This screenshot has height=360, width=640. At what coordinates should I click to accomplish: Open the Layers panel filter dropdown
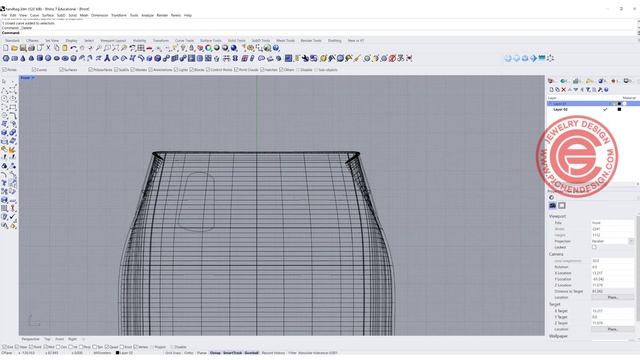pos(588,90)
